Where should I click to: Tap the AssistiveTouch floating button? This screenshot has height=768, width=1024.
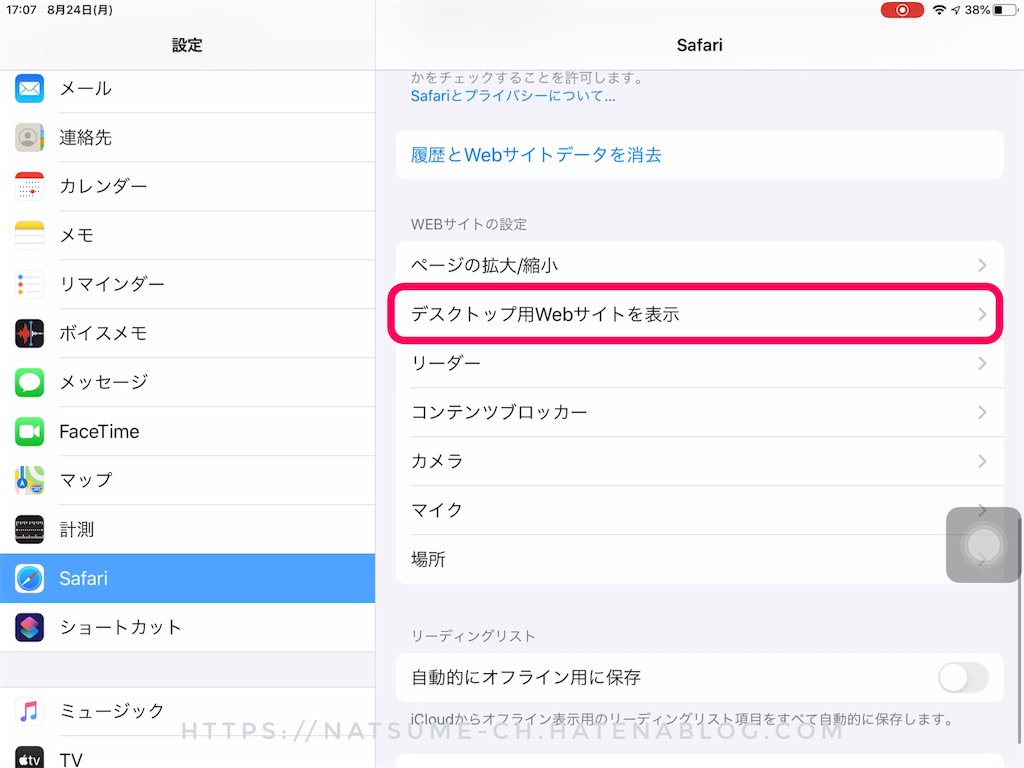[x=983, y=545]
